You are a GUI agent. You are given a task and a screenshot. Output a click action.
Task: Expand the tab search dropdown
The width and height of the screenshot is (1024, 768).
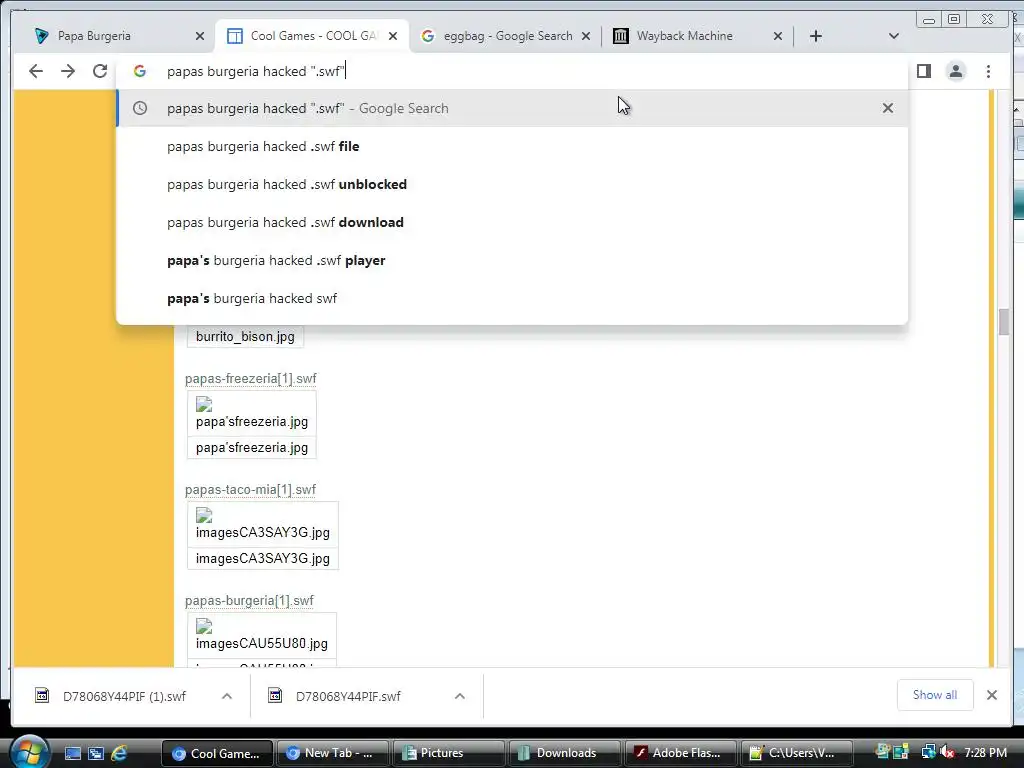click(894, 36)
